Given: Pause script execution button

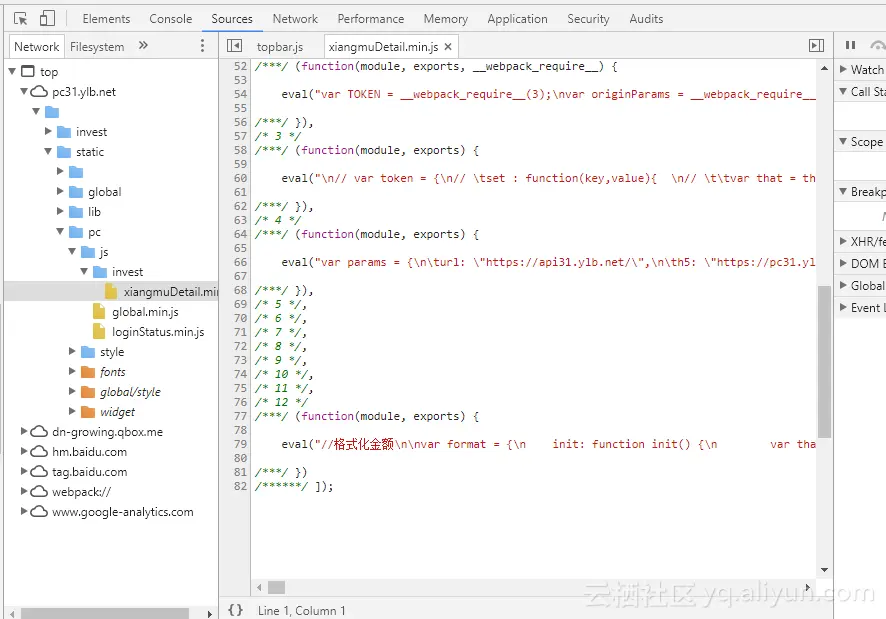Looking at the screenshot, I should click(850, 45).
